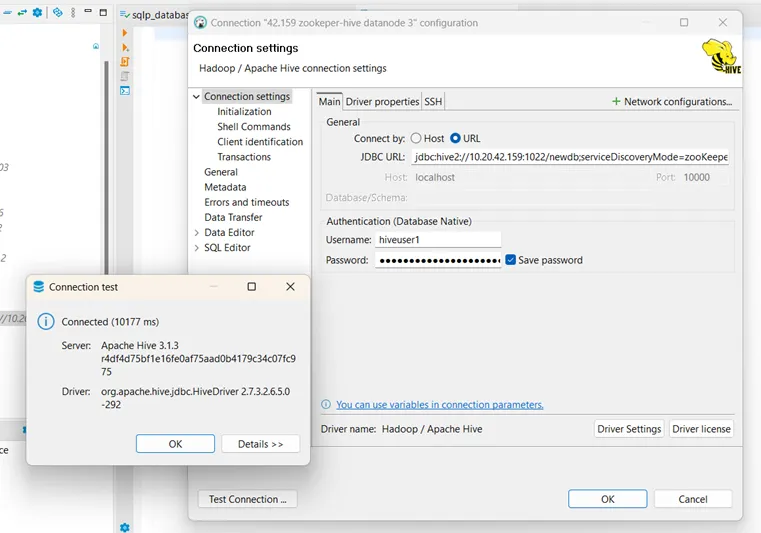
Task: Minimize the navigator panel
Action: click(88, 11)
